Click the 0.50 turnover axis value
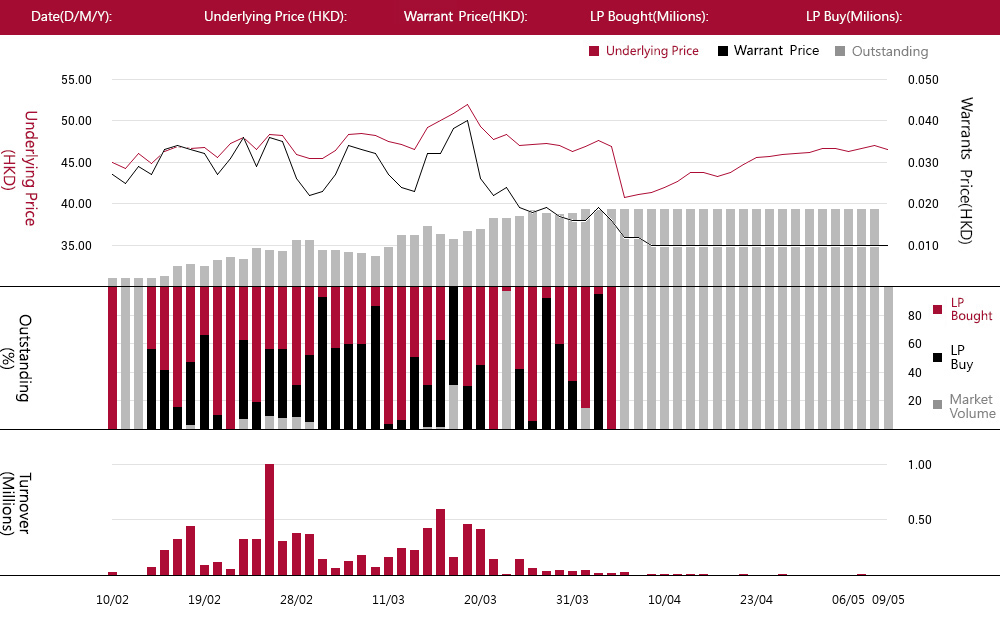 (x=920, y=519)
